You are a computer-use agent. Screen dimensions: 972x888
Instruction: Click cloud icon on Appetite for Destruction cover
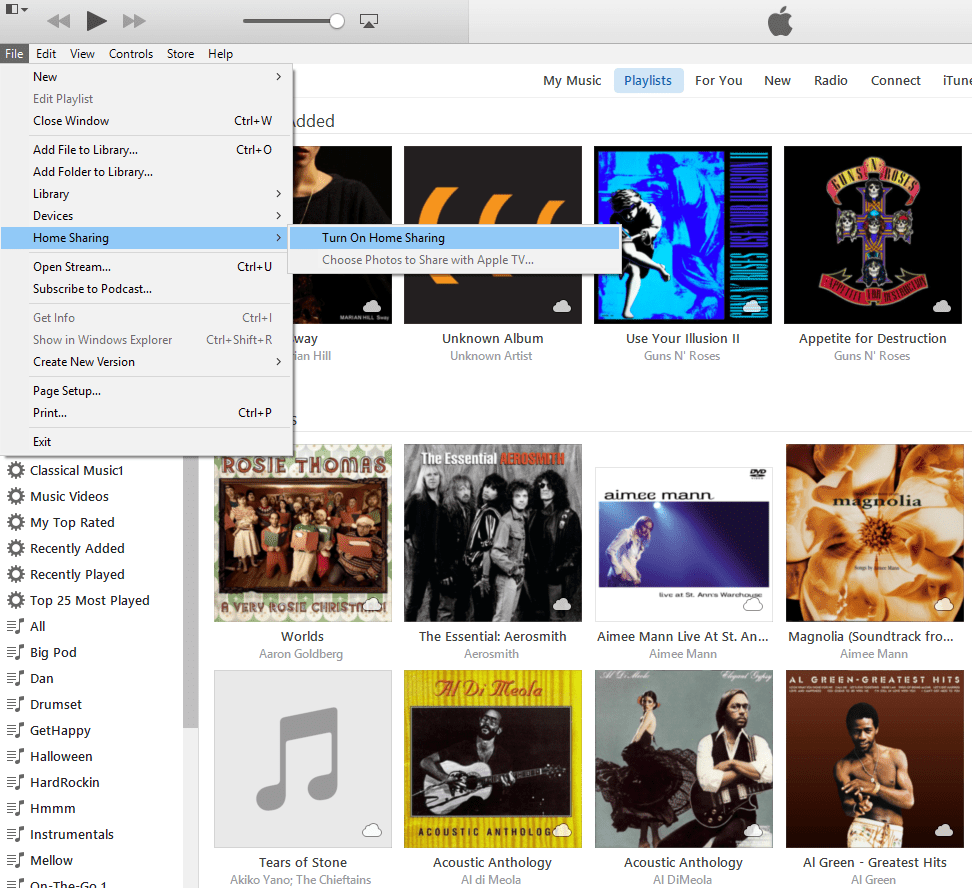coord(942,306)
